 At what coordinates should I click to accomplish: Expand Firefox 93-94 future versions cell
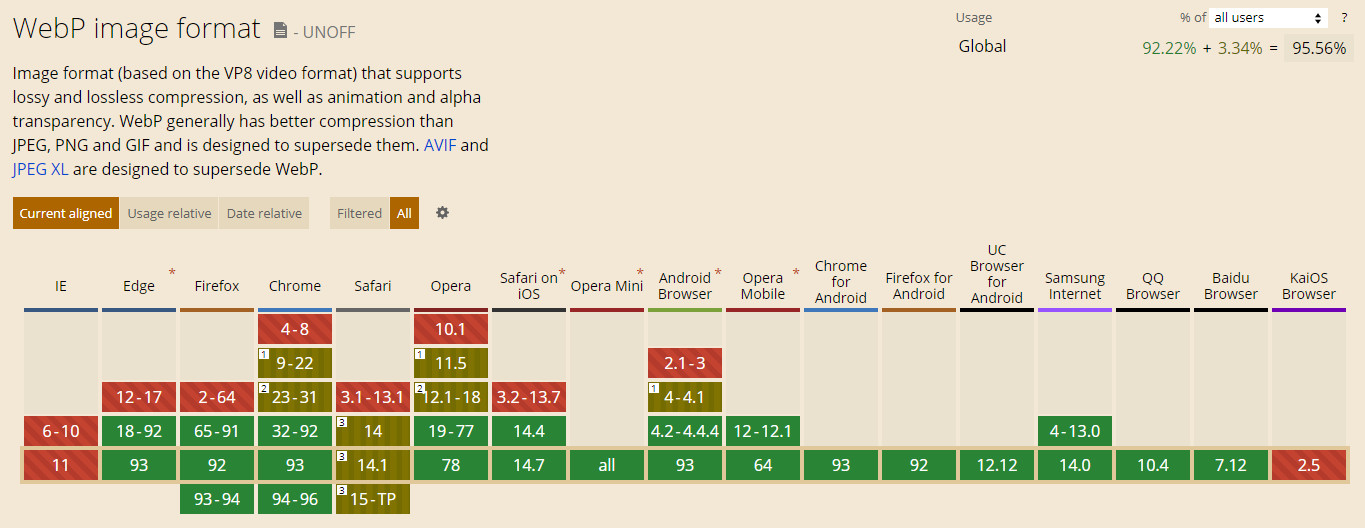tap(217, 499)
